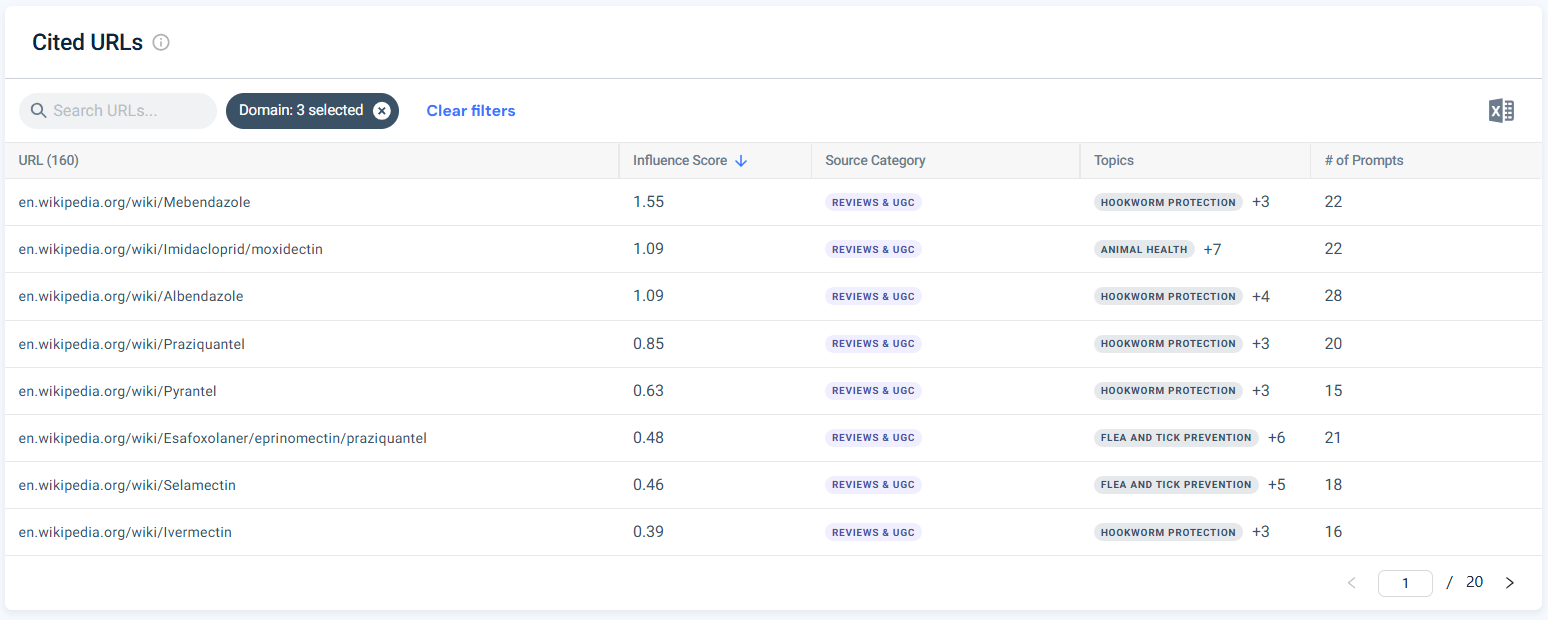
Task: Focus the Search URLs input field
Action: point(118,111)
